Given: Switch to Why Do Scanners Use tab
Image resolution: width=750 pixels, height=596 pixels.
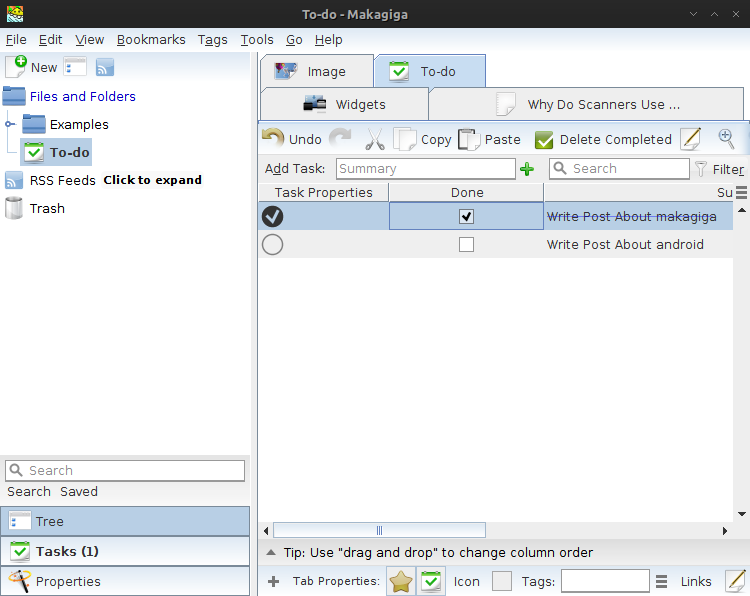Looking at the screenshot, I should [586, 104].
